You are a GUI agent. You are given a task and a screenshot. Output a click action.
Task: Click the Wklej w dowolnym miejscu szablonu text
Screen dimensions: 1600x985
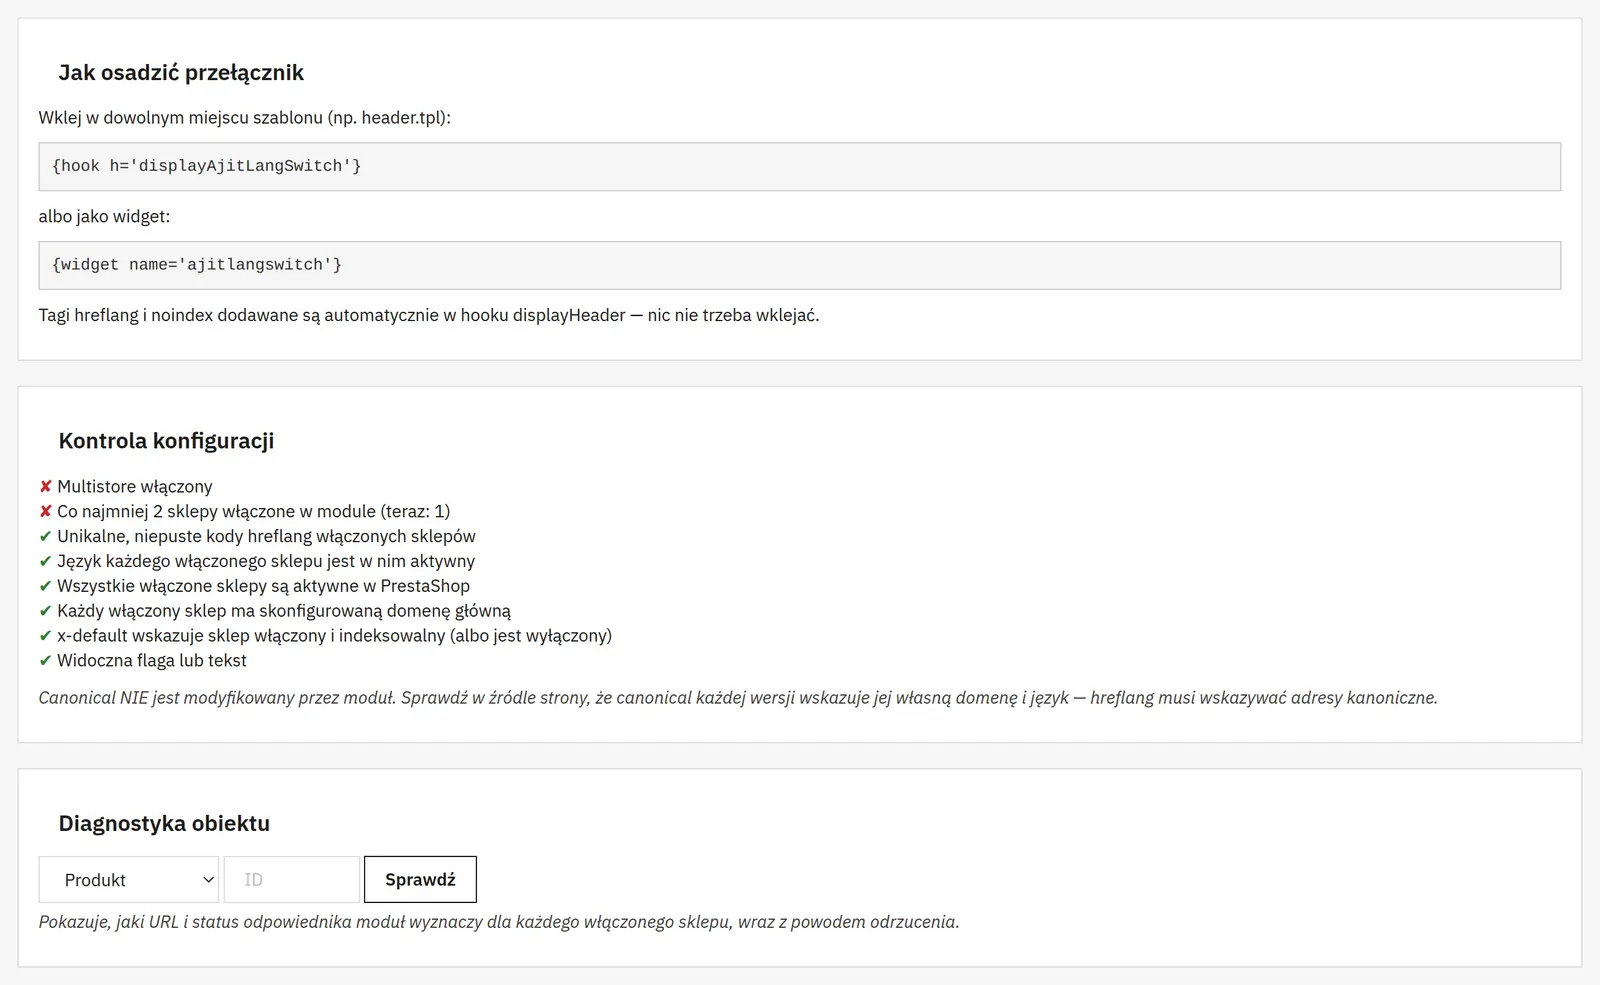tap(245, 118)
